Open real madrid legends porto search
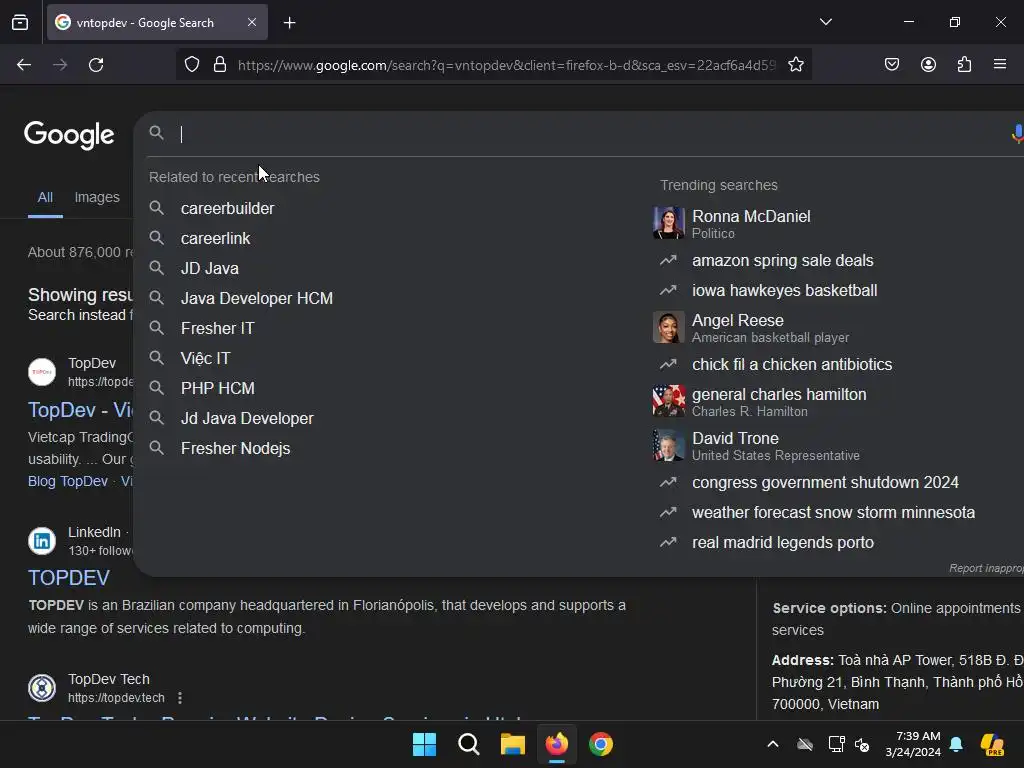The width and height of the screenshot is (1024, 768). [x=782, y=543]
